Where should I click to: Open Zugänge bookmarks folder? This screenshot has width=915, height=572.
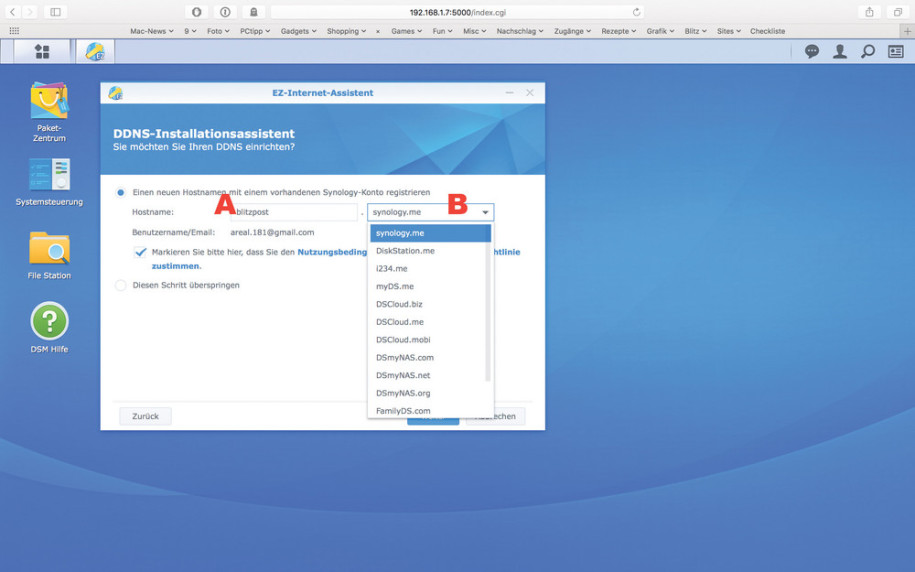click(x=572, y=31)
